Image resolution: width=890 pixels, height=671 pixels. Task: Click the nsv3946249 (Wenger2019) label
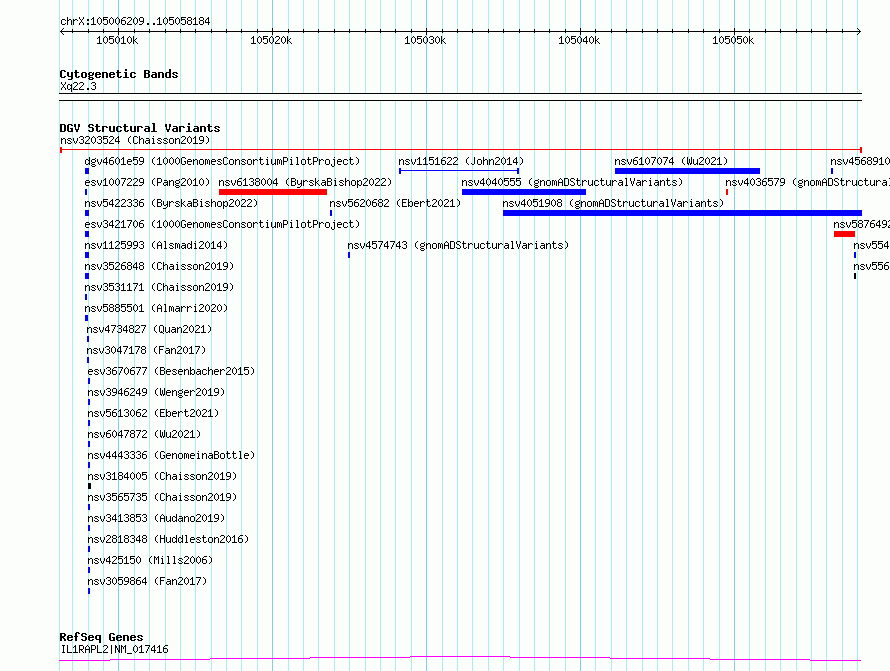[x=156, y=392]
